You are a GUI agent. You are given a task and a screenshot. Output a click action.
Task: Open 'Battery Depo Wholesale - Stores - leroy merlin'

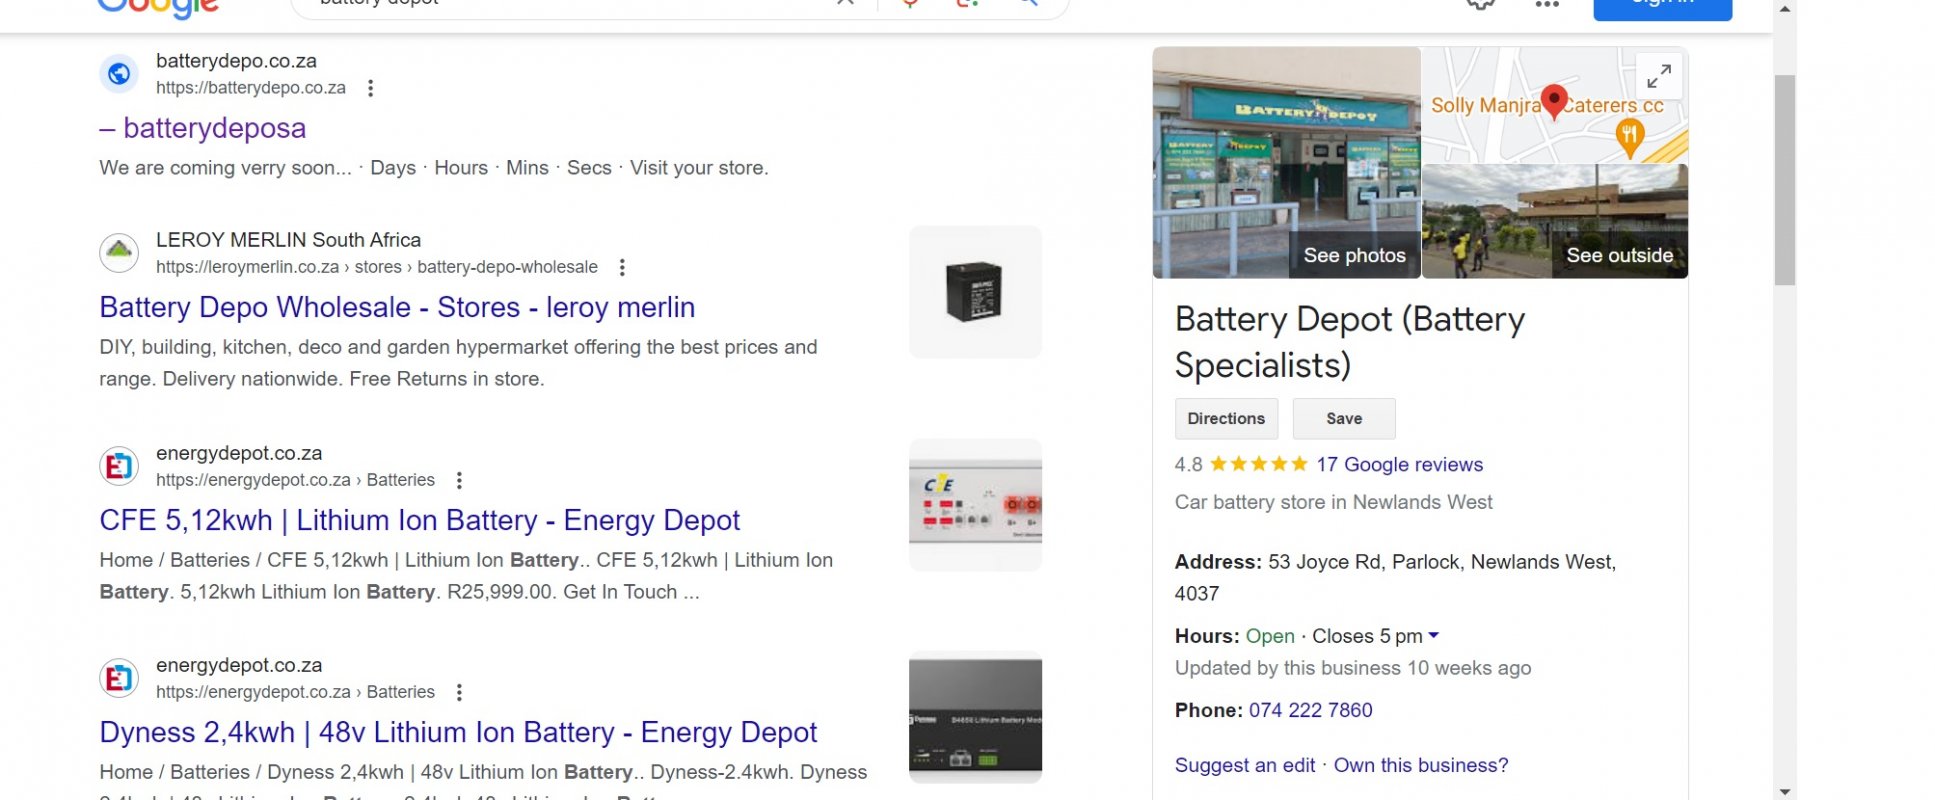click(x=397, y=307)
